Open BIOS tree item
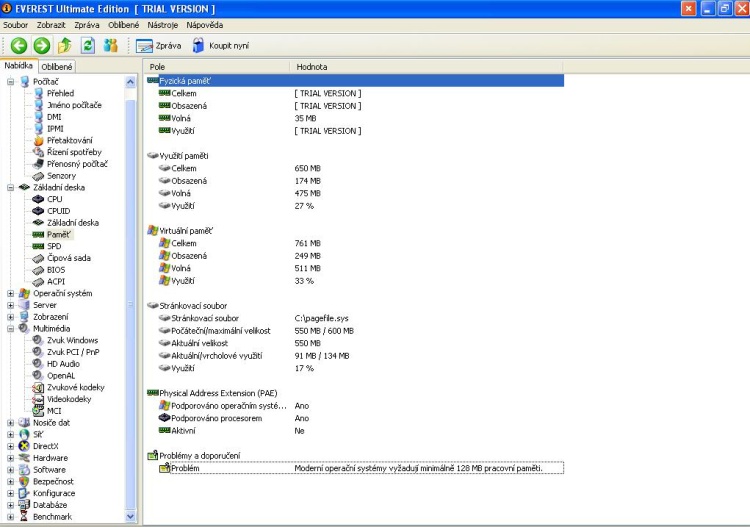The width and height of the screenshot is (750, 527). click(56, 270)
